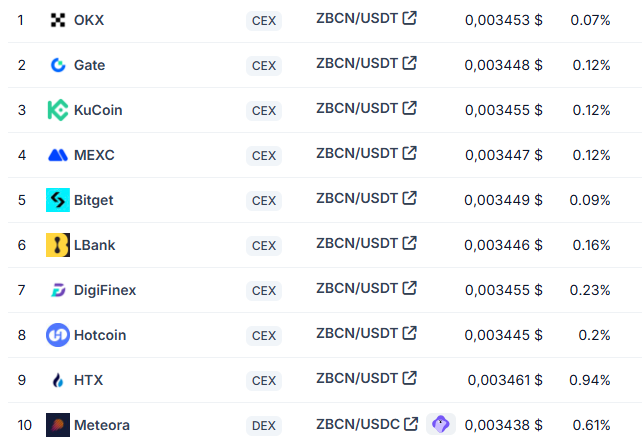Click the Gate exchange logo icon
This screenshot has width=642, height=443.
[x=58, y=65]
